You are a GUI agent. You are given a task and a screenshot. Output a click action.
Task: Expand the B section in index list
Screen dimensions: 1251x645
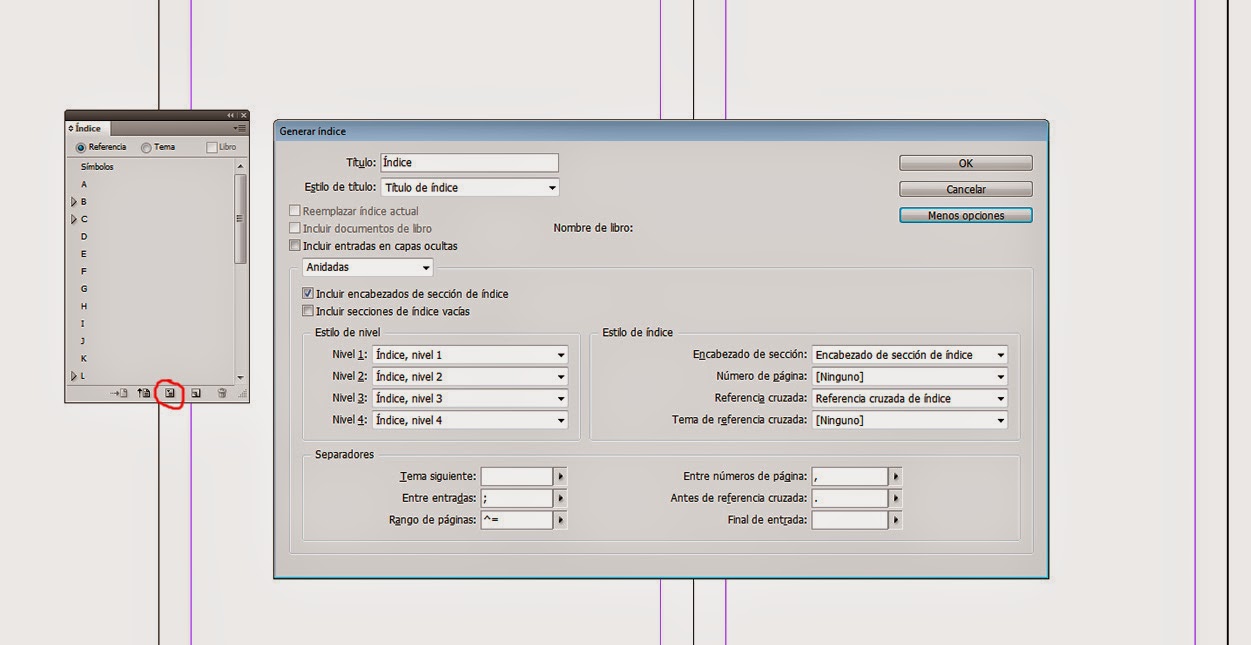73,202
